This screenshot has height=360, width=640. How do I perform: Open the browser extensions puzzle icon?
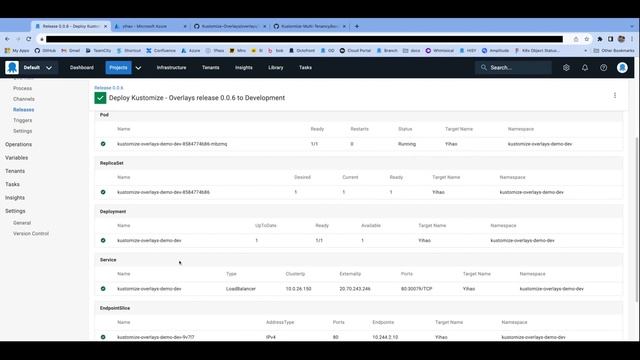coord(600,39)
